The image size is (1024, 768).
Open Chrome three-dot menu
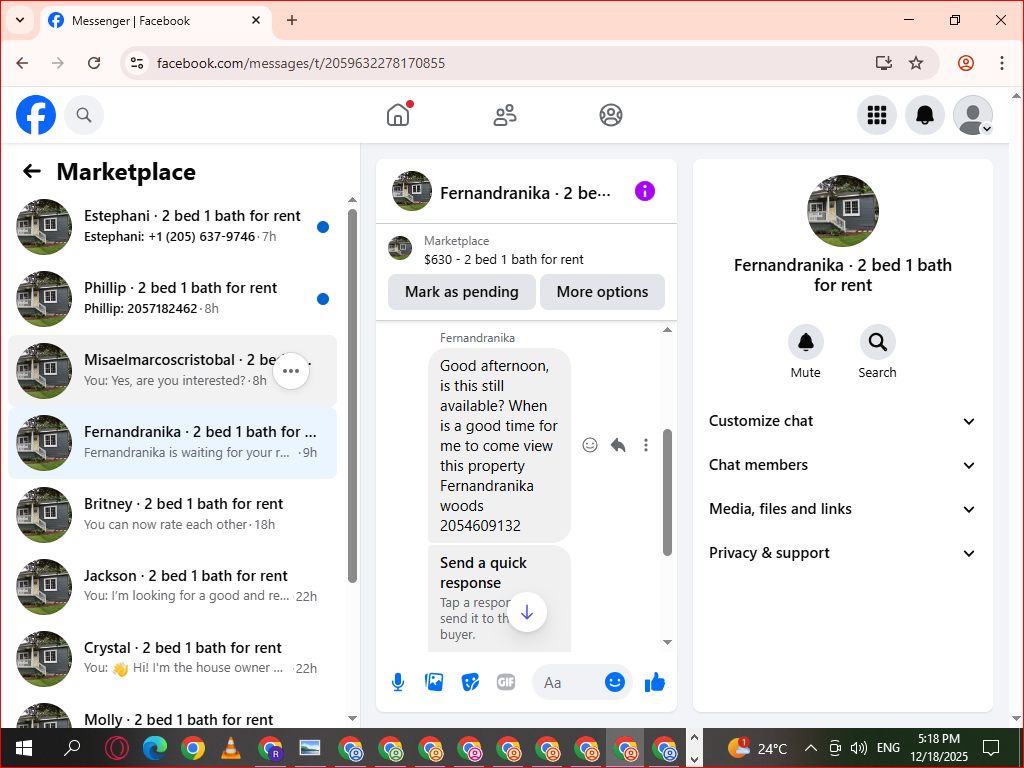1001,63
